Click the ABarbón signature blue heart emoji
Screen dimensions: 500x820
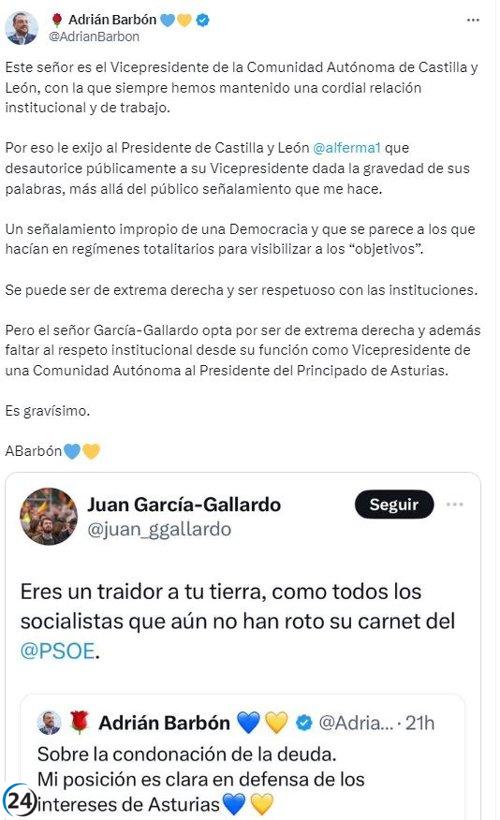pos(72,451)
